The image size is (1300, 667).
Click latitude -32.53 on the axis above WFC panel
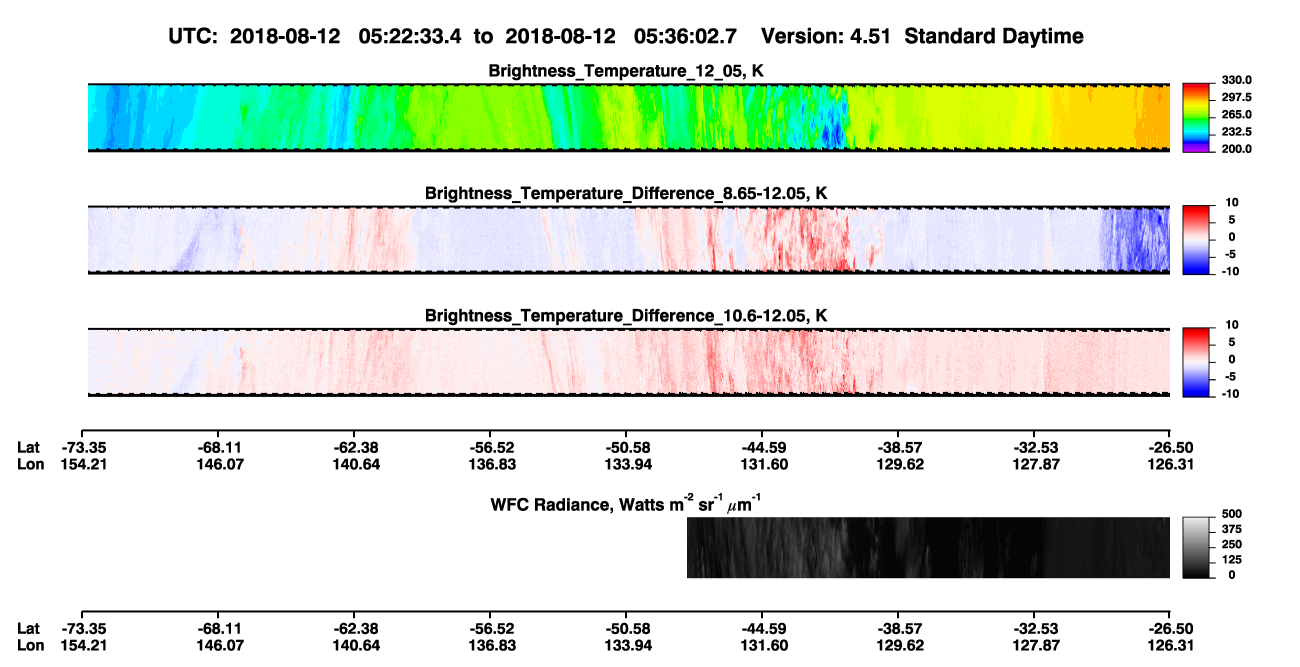[x=1034, y=448]
